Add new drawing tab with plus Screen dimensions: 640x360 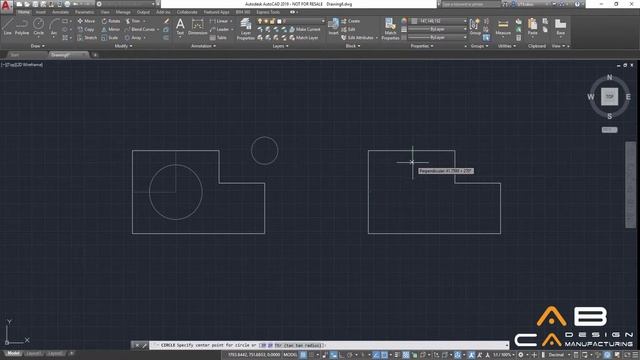[95, 55]
